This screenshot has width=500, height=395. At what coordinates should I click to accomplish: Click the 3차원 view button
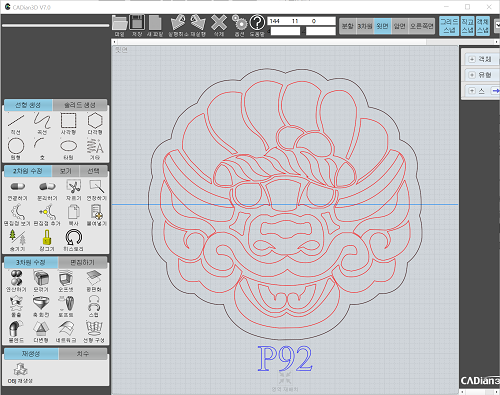[365, 26]
